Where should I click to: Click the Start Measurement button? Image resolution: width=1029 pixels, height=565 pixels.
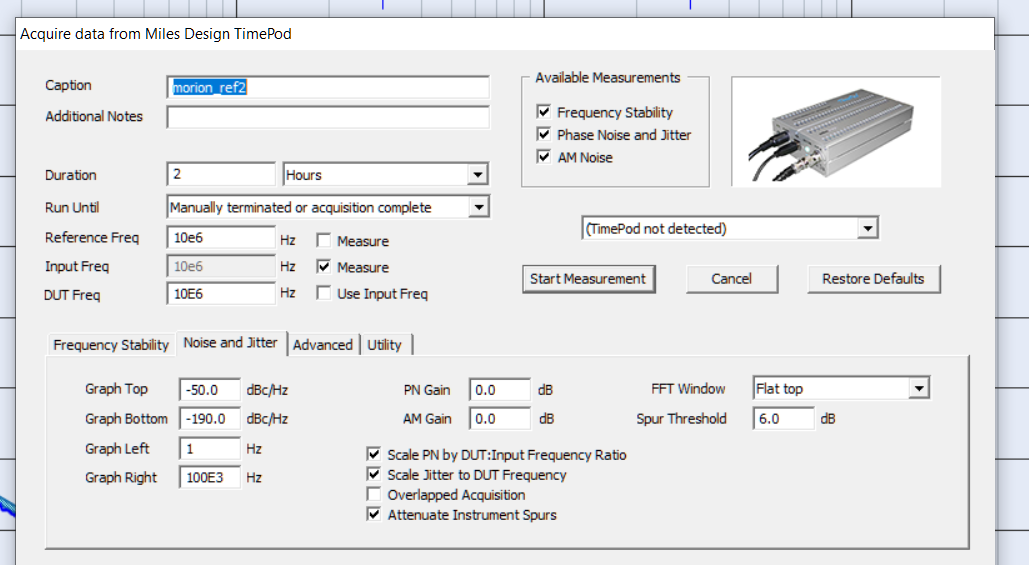(x=588, y=279)
